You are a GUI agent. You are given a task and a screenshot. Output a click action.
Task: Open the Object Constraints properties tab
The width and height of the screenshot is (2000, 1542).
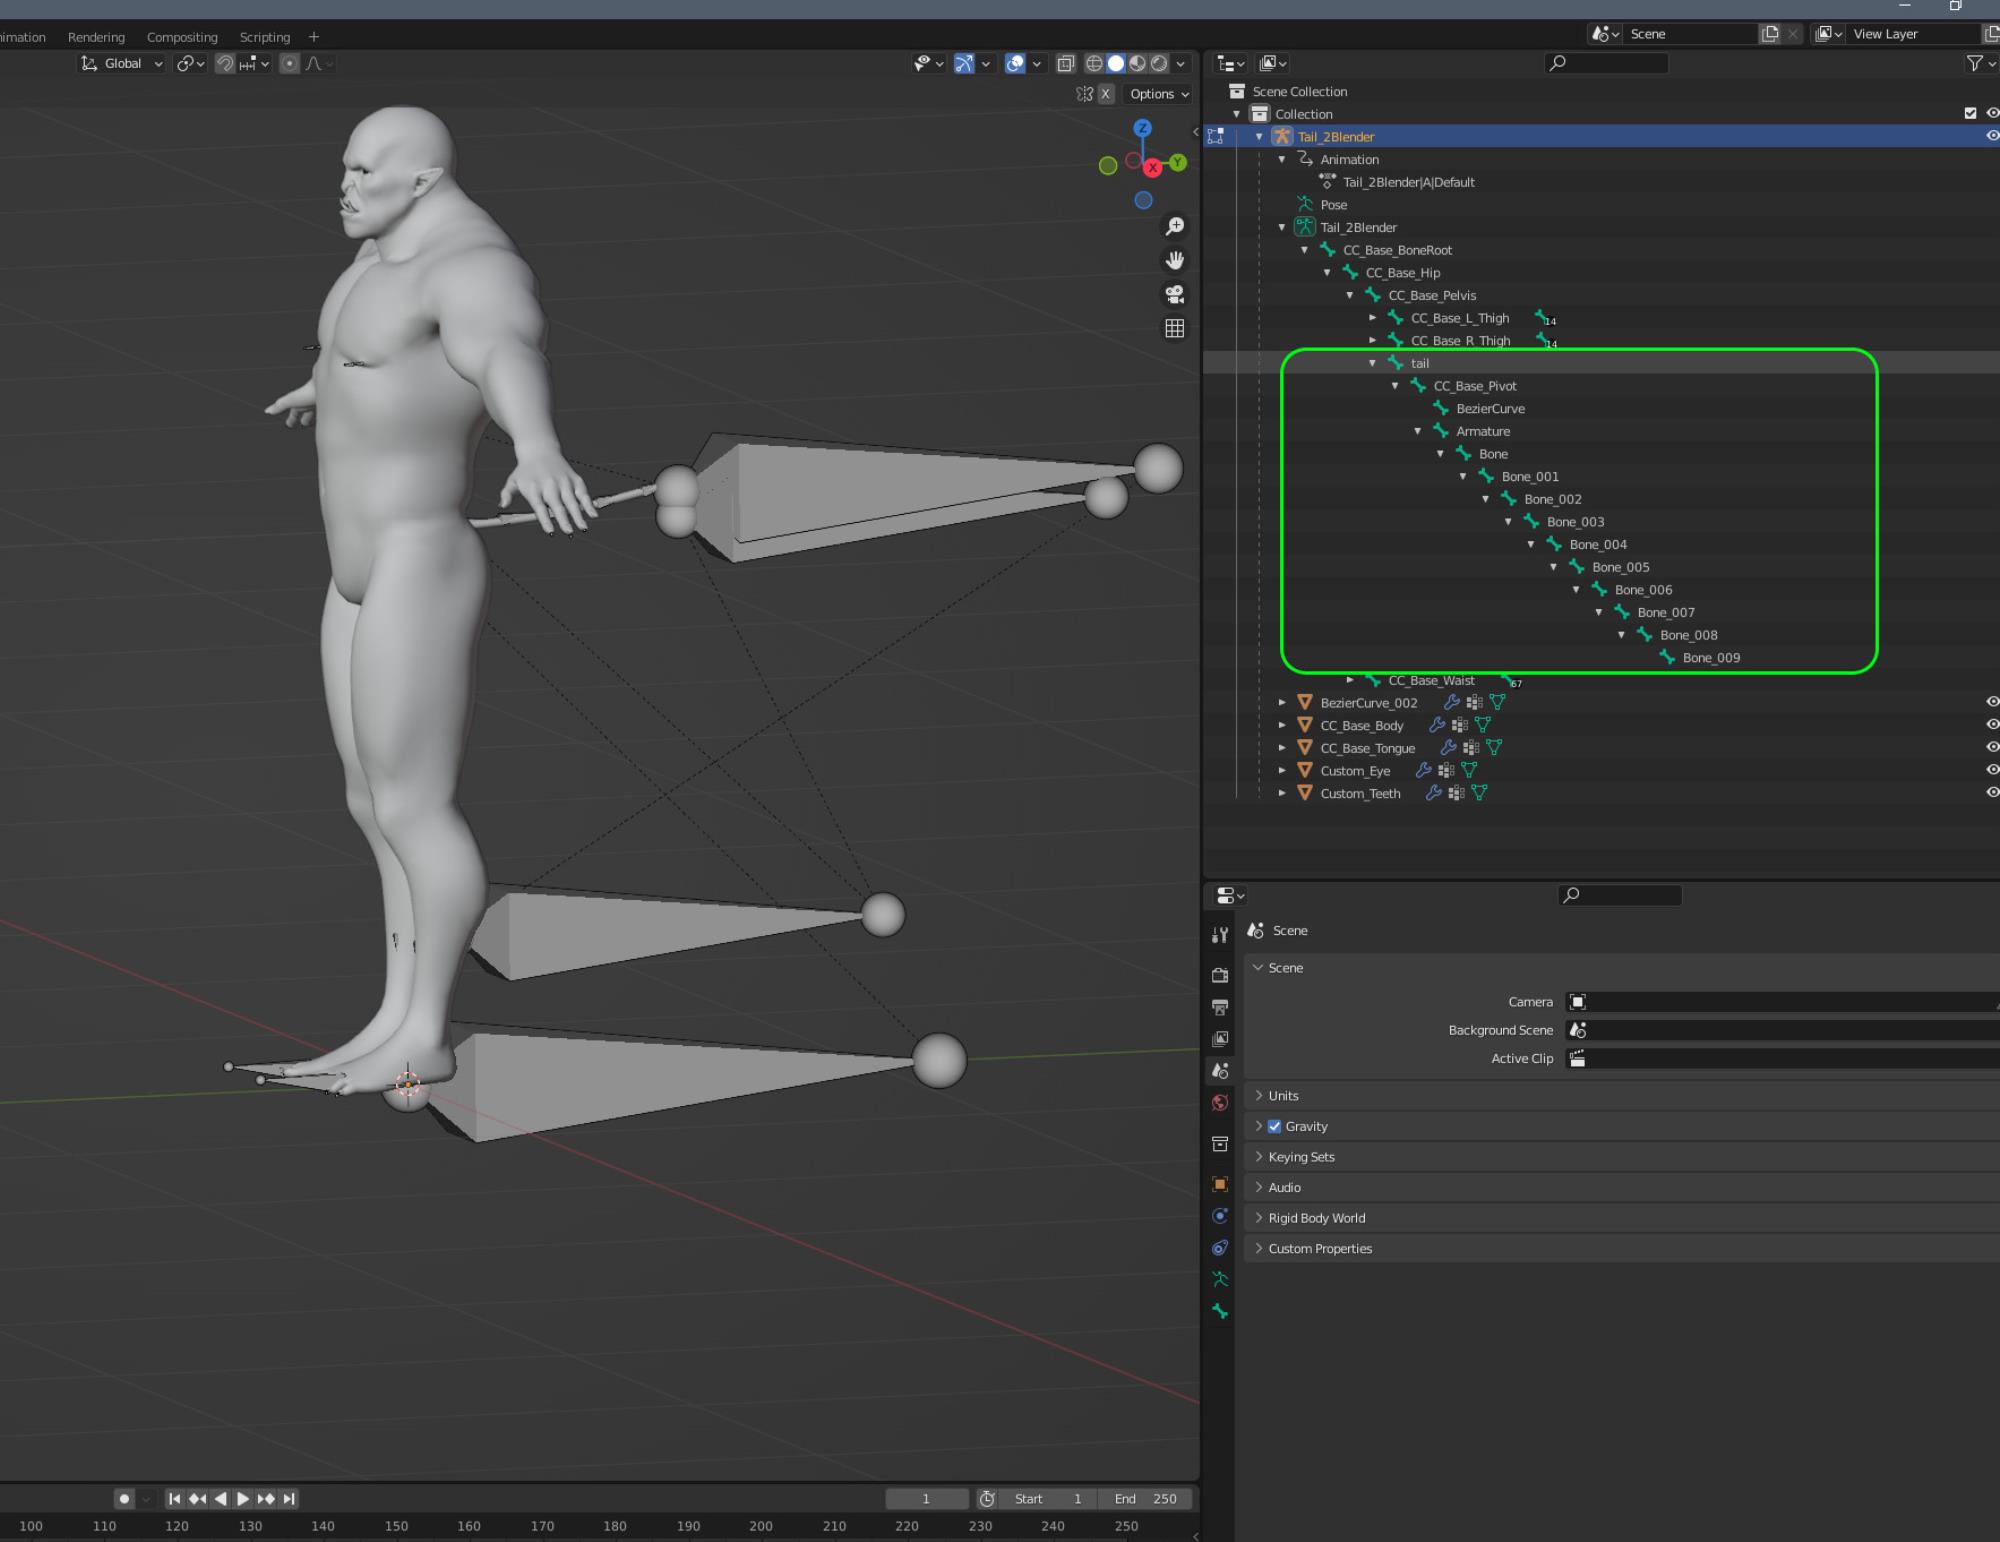pos(1220,1248)
